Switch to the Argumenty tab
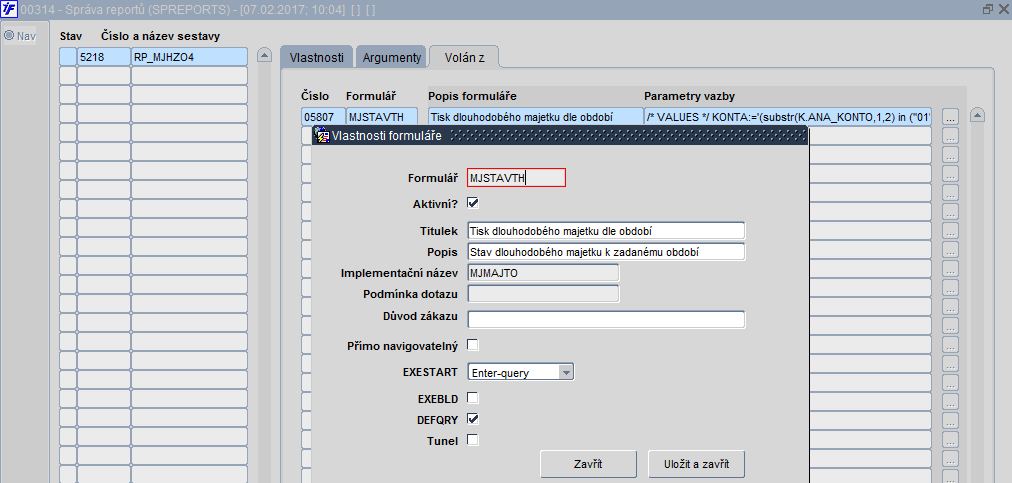 391,57
